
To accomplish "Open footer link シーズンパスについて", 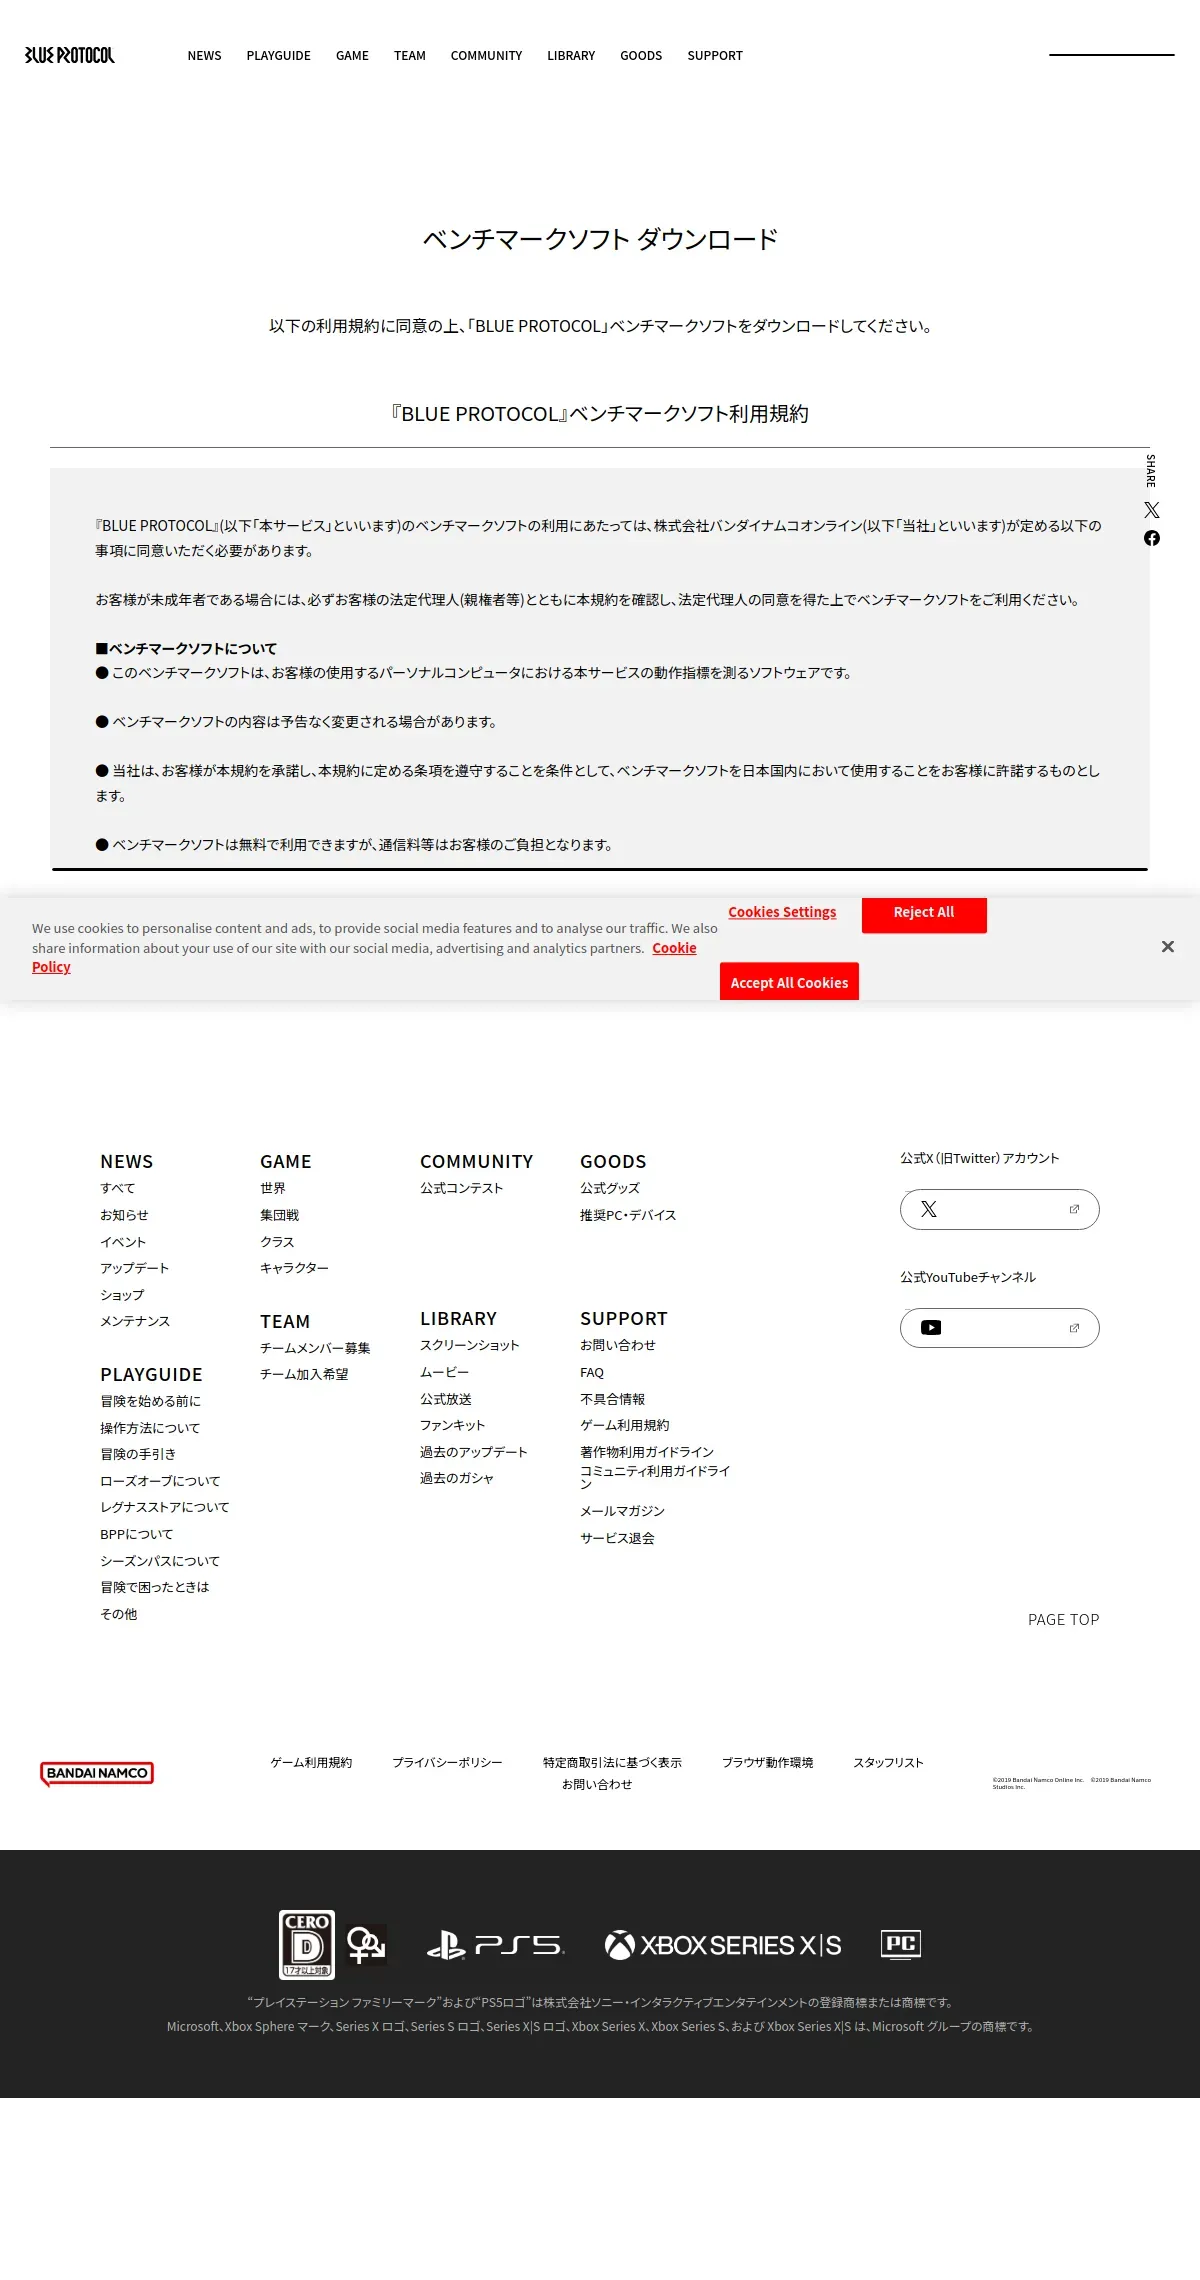I will tap(160, 1561).
